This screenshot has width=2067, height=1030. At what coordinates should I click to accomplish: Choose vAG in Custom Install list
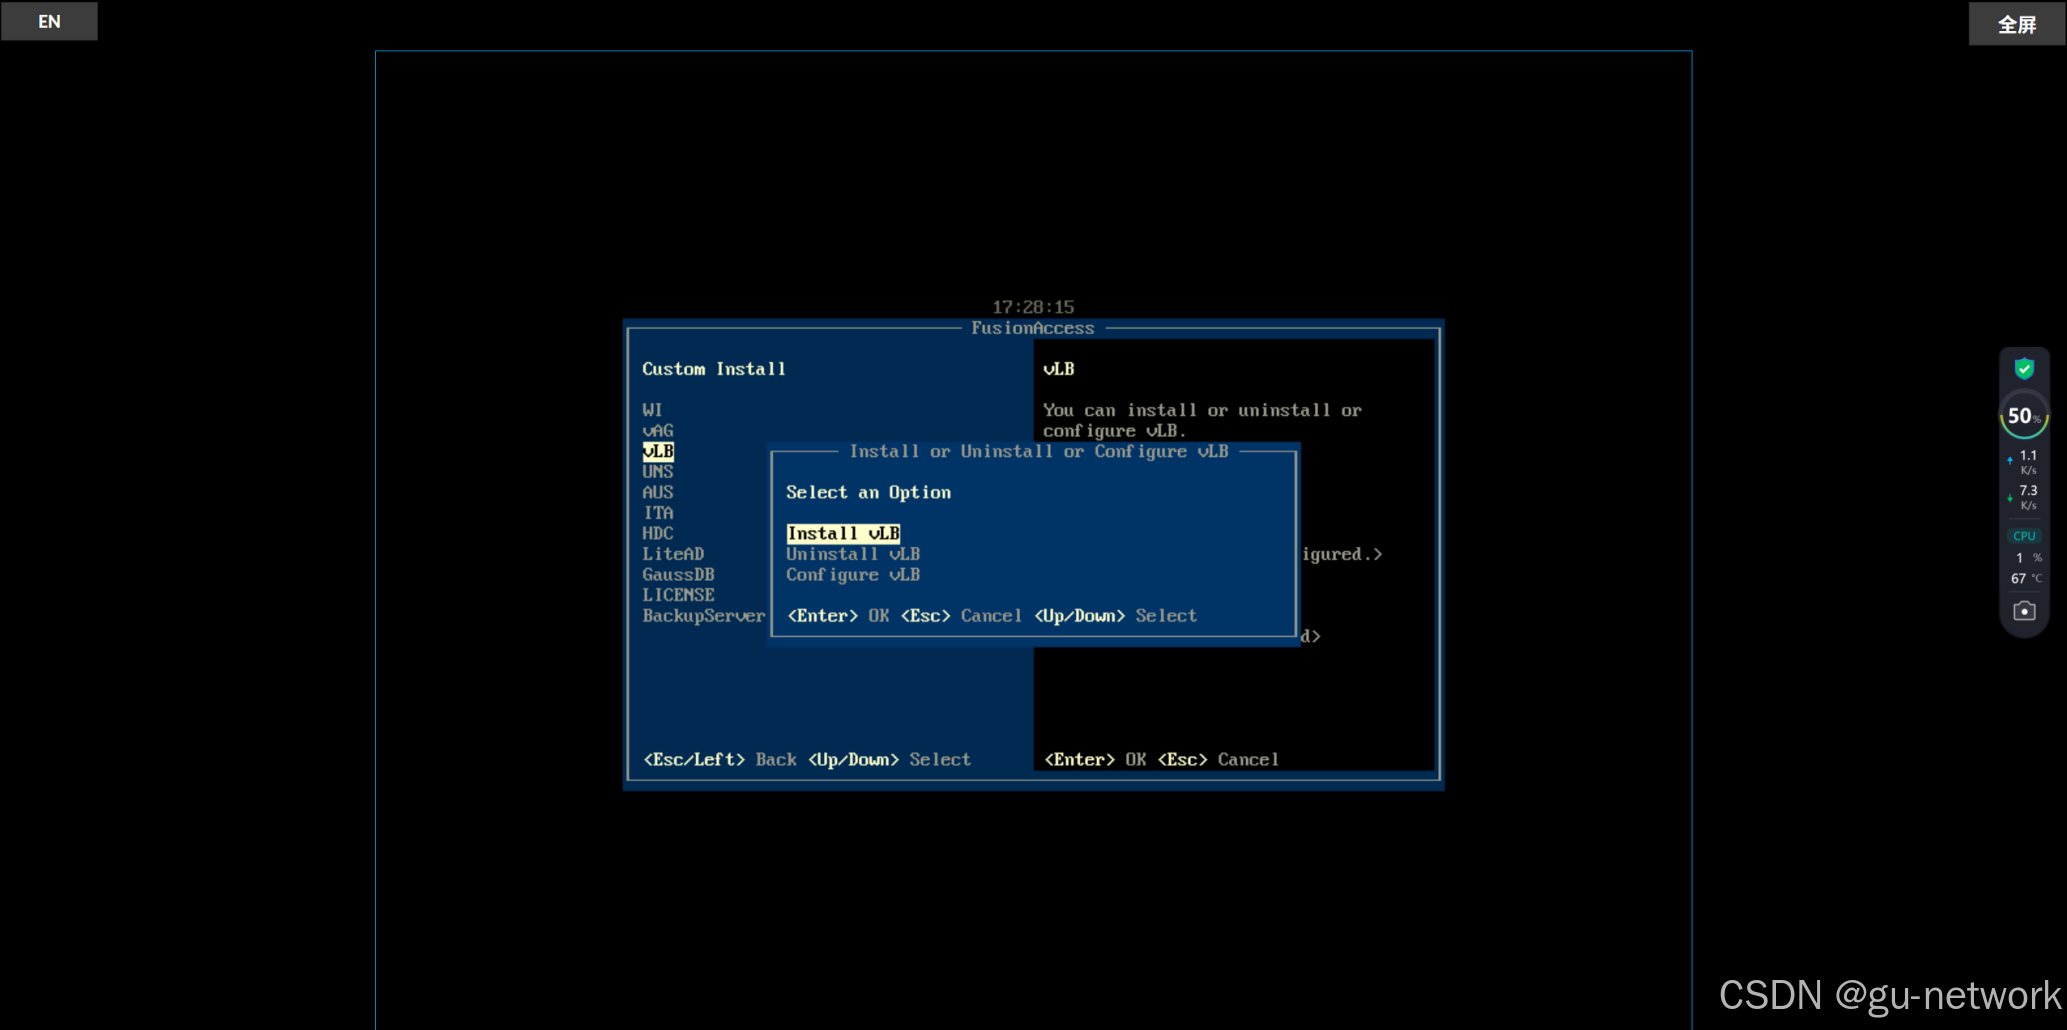pyautogui.click(x=658, y=431)
